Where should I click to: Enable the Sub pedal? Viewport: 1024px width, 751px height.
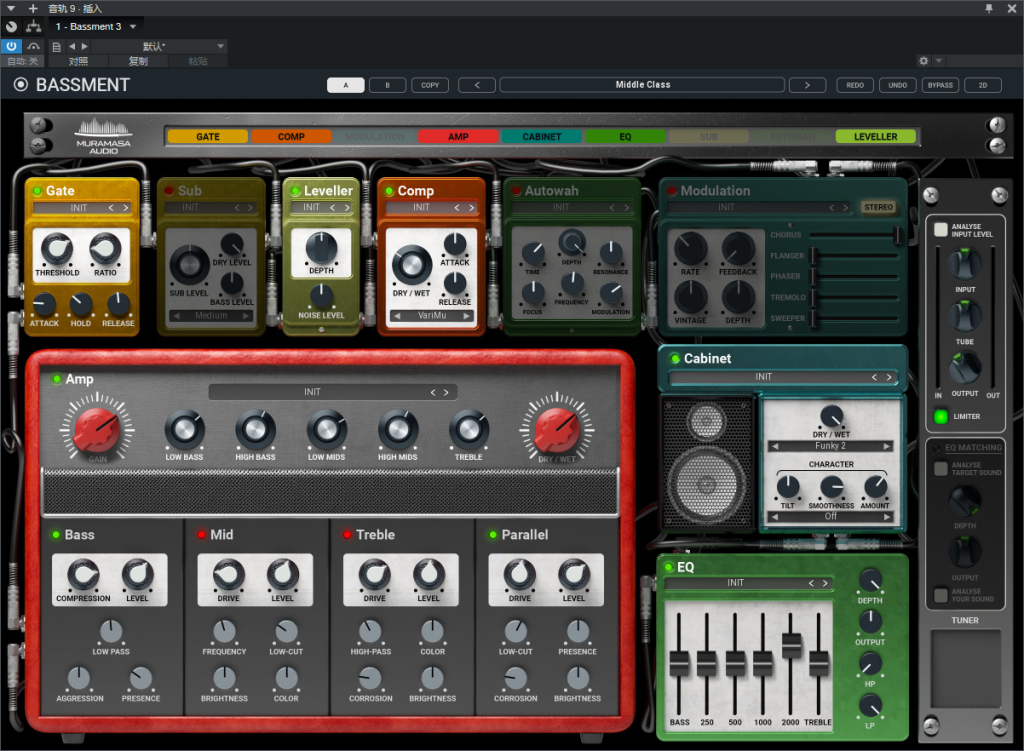[x=169, y=191]
